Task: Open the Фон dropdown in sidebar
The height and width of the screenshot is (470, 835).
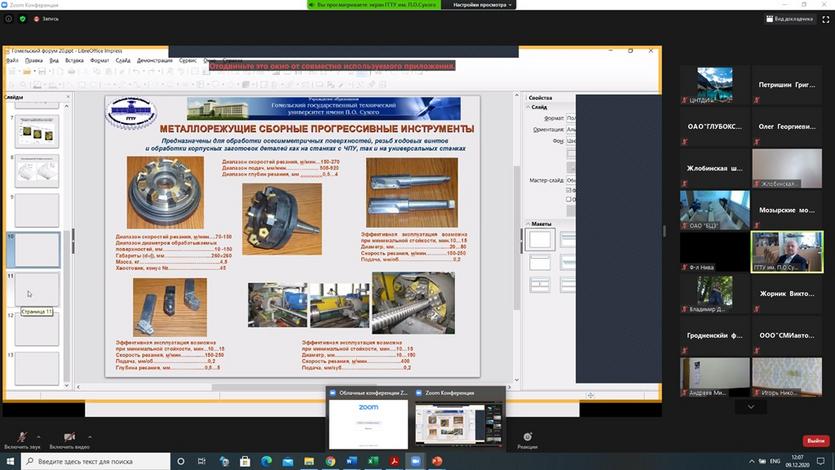Action: point(570,141)
